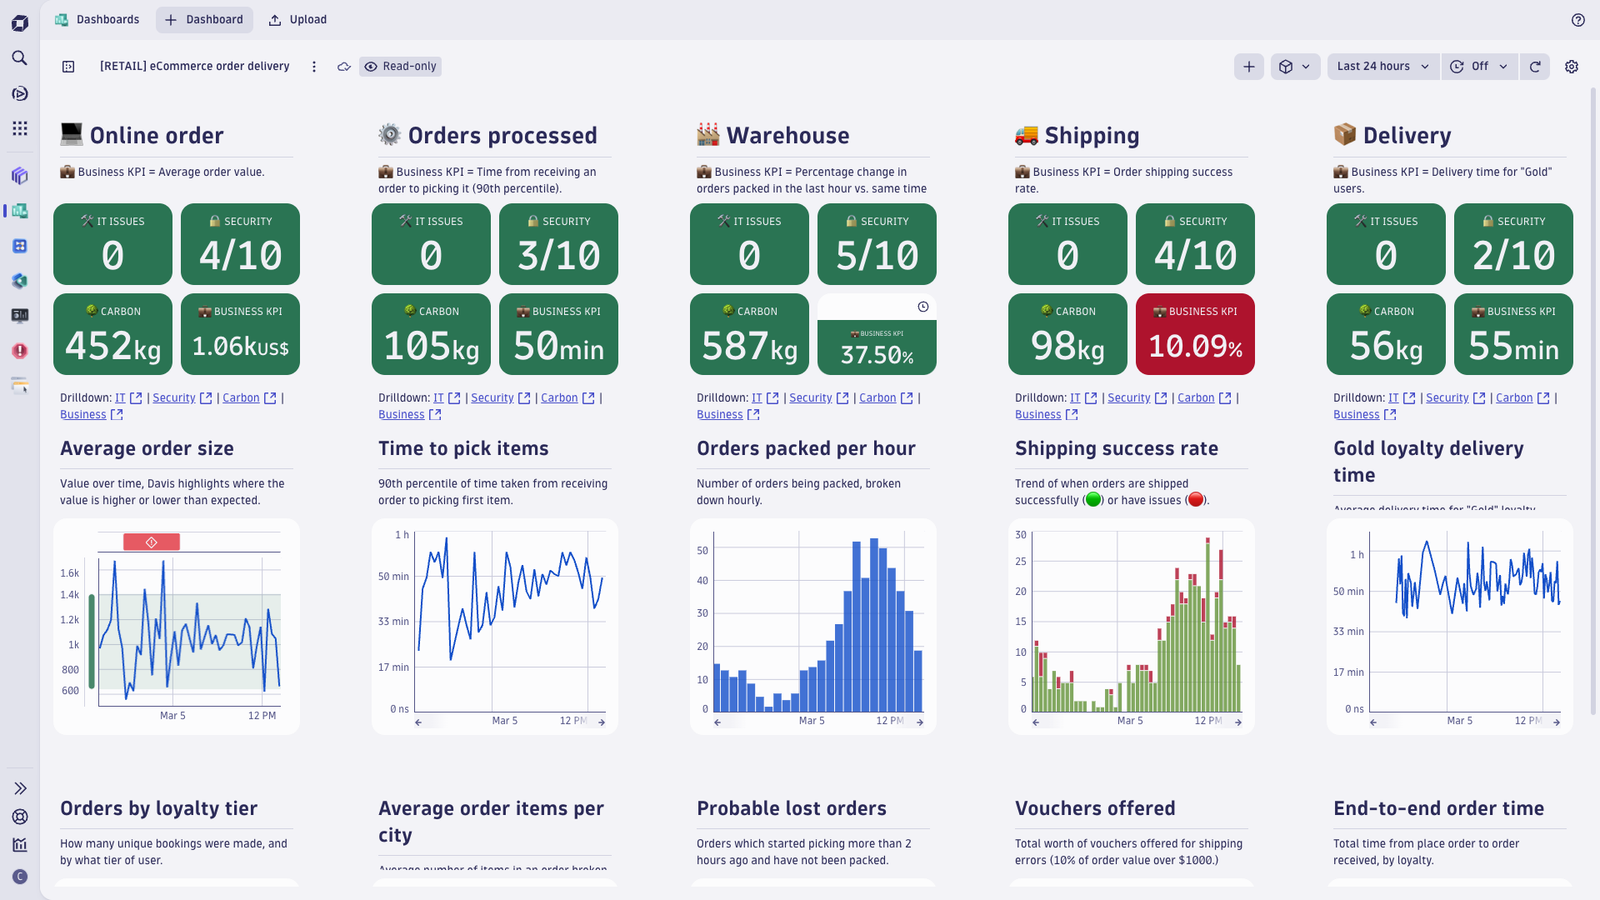Click the help question mark icon

pos(1578,20)
